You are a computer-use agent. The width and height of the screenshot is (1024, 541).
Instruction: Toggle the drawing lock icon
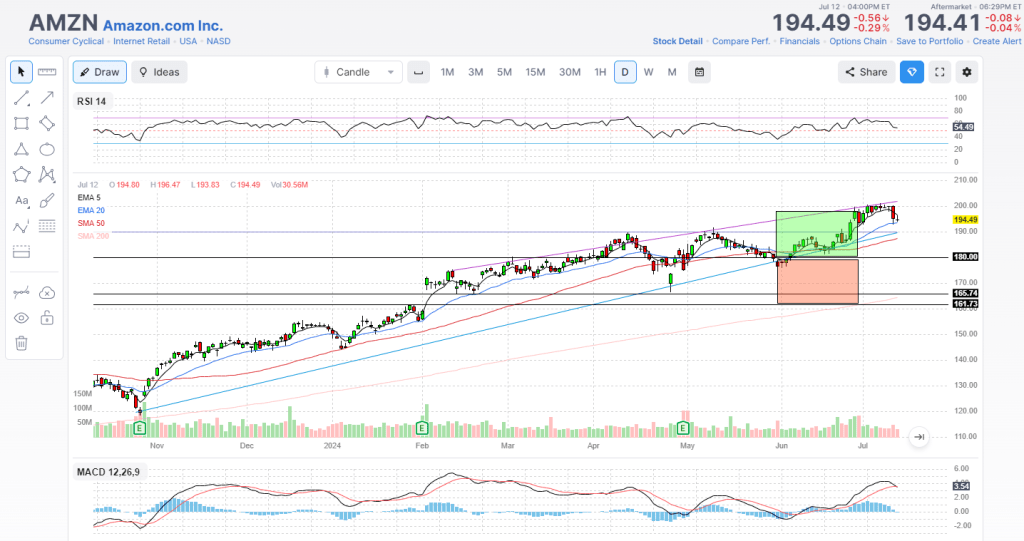tap(47, 318)
